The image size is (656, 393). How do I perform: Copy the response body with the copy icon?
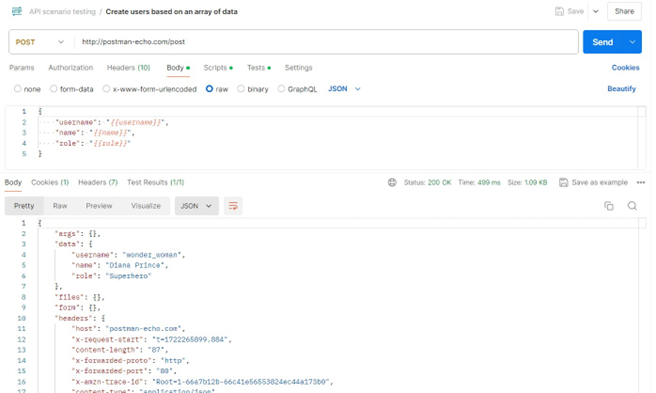pyautogui.click(x=609, y=206)
